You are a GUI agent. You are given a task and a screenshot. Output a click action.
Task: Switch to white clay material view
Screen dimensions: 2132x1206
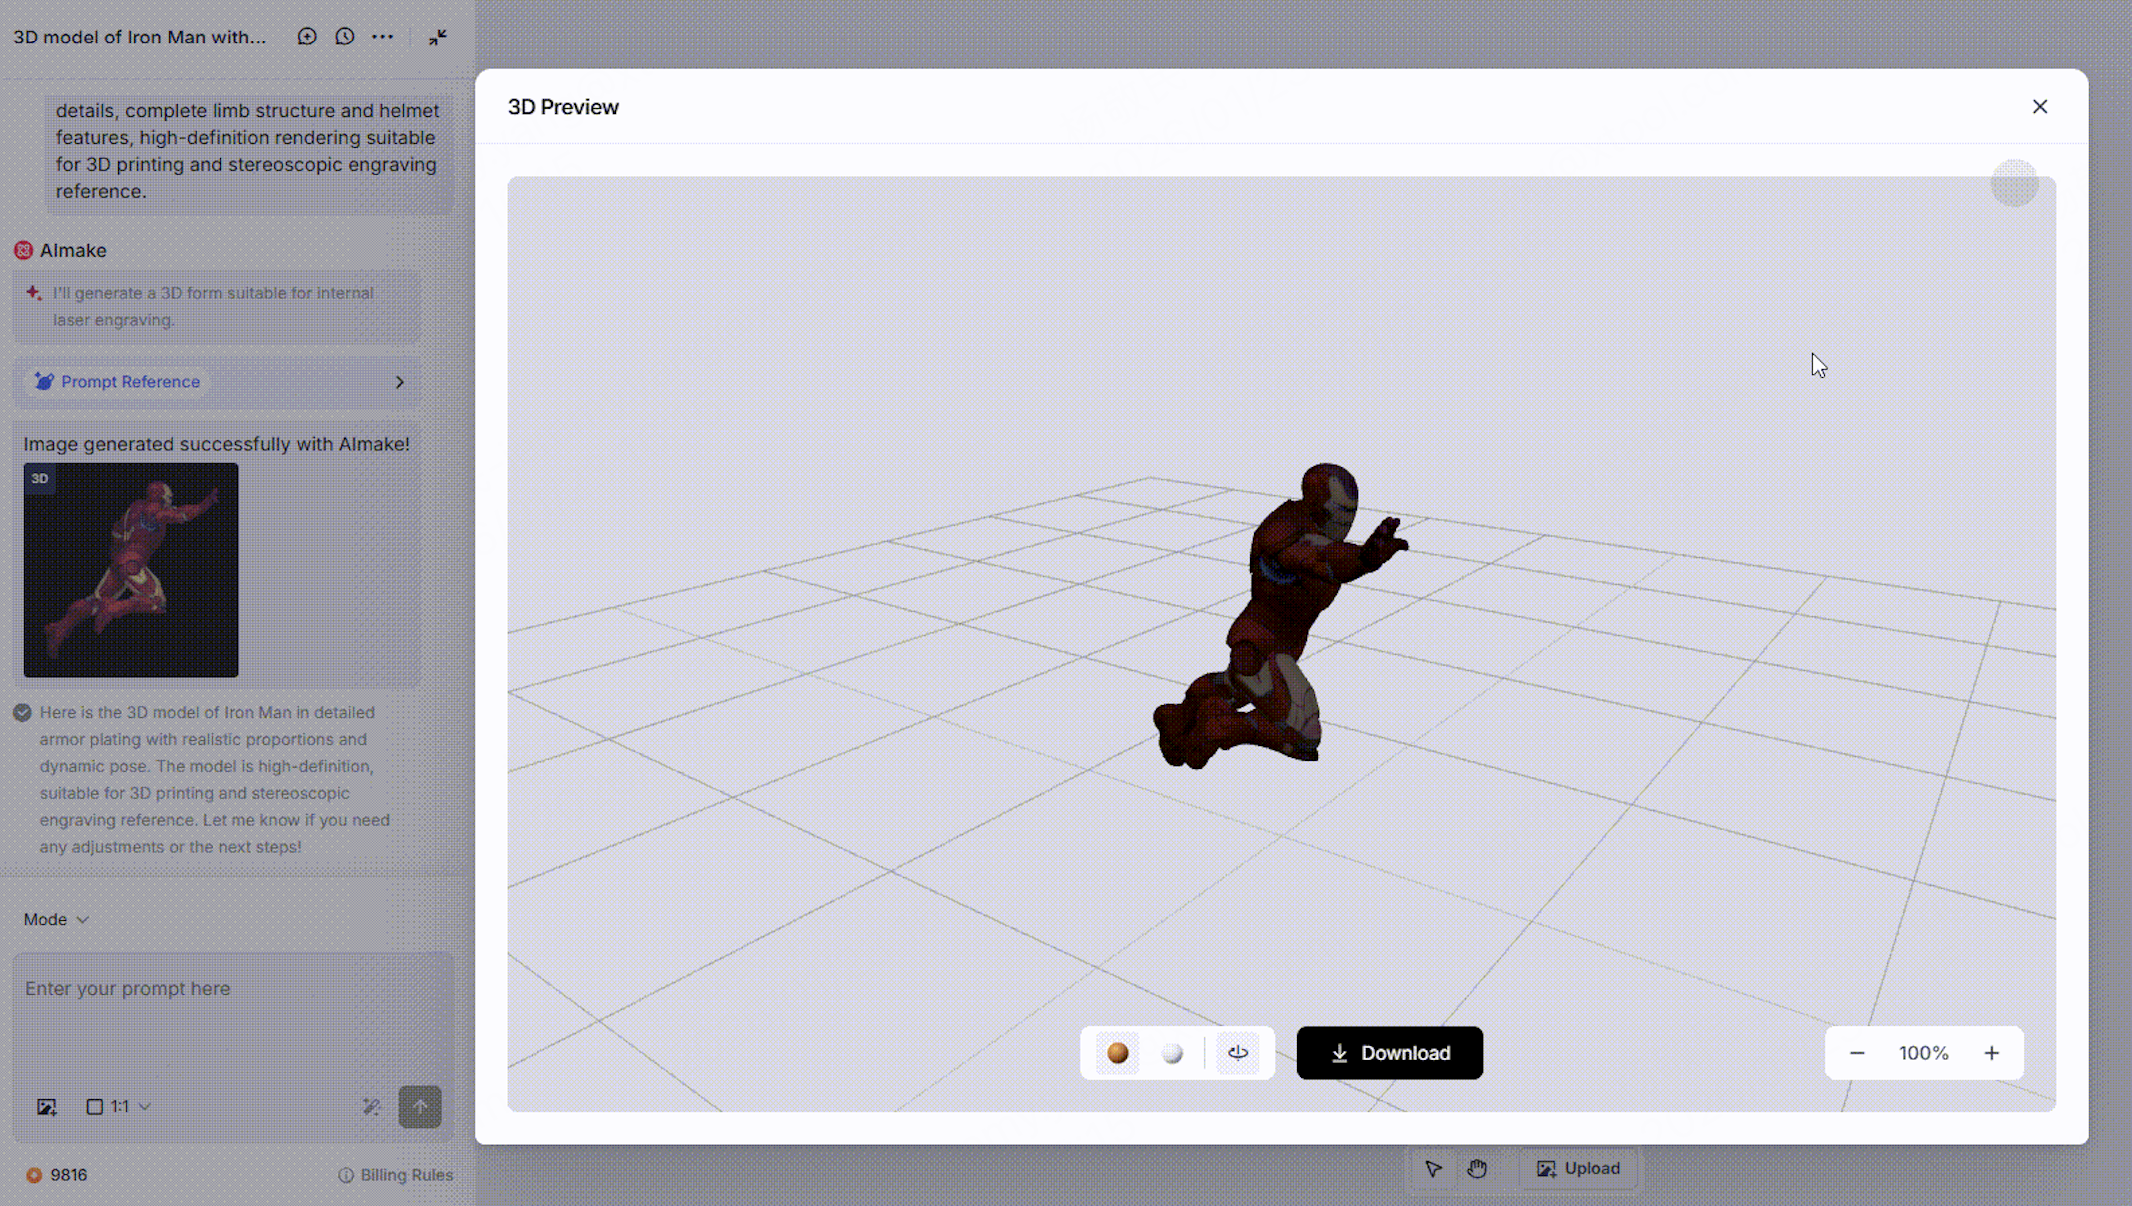click(x=1172, y=1053)
